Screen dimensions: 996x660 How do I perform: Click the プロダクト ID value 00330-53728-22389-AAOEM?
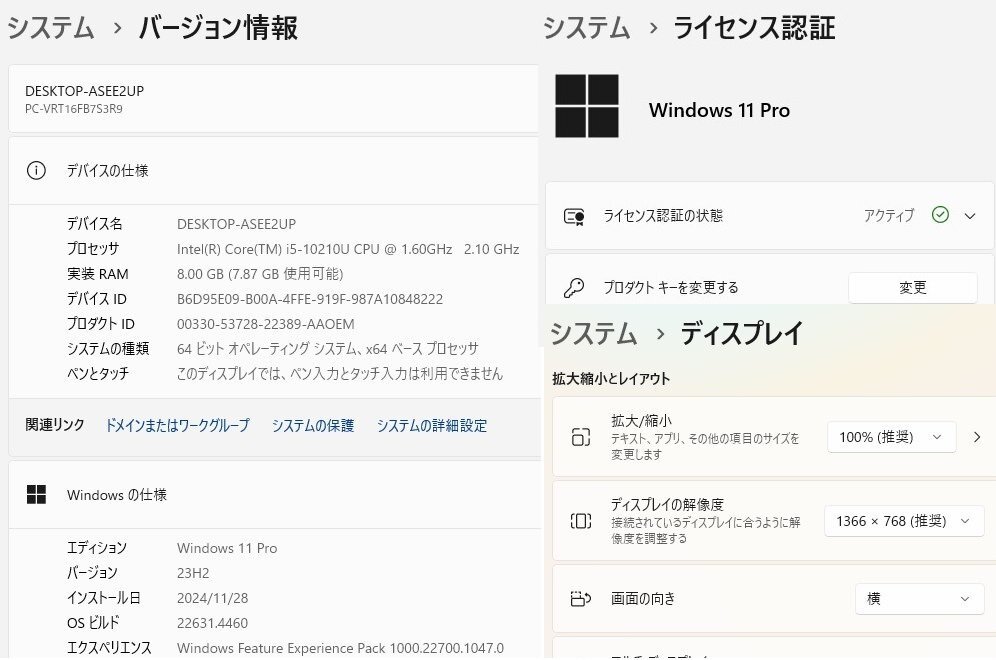[266, 324]
